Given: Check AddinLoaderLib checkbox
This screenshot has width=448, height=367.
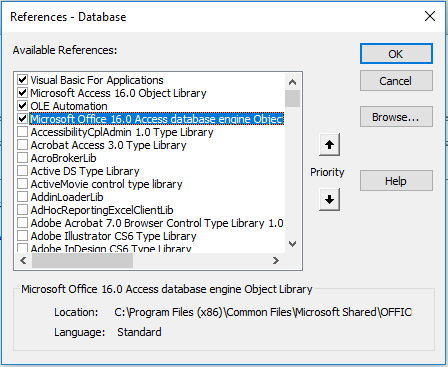Looking at the screenshot, I should click(x=22, y=197).
